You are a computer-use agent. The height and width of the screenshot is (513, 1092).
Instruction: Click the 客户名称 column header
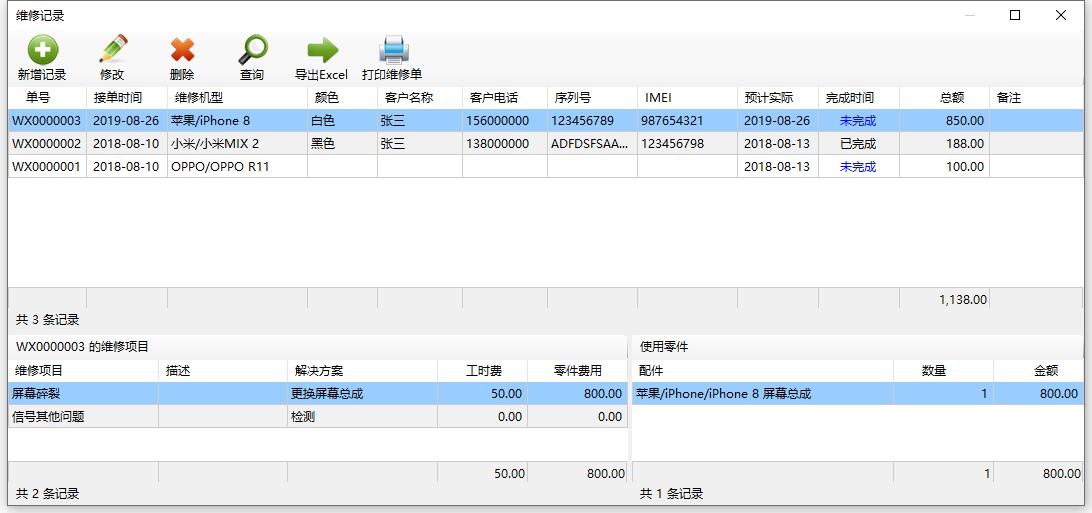click(420, 98)
